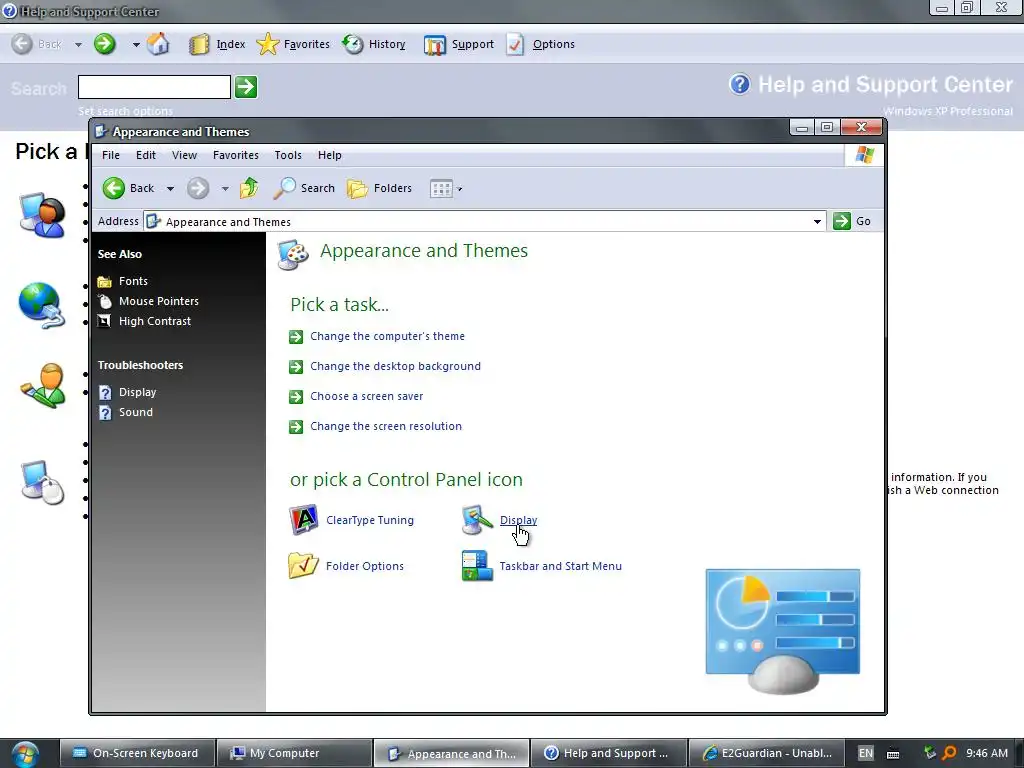Click the Address bar field showing Appearance and Themes

tap(483, 221)
